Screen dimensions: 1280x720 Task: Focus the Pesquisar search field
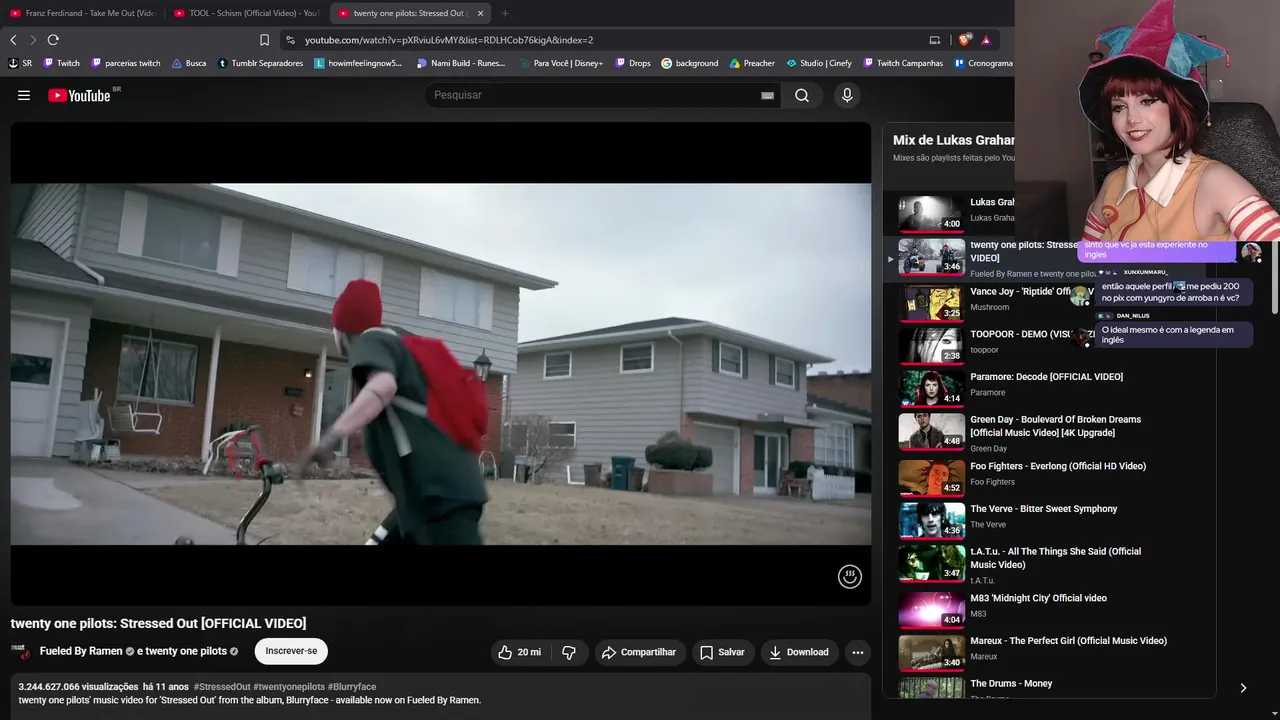595,95
